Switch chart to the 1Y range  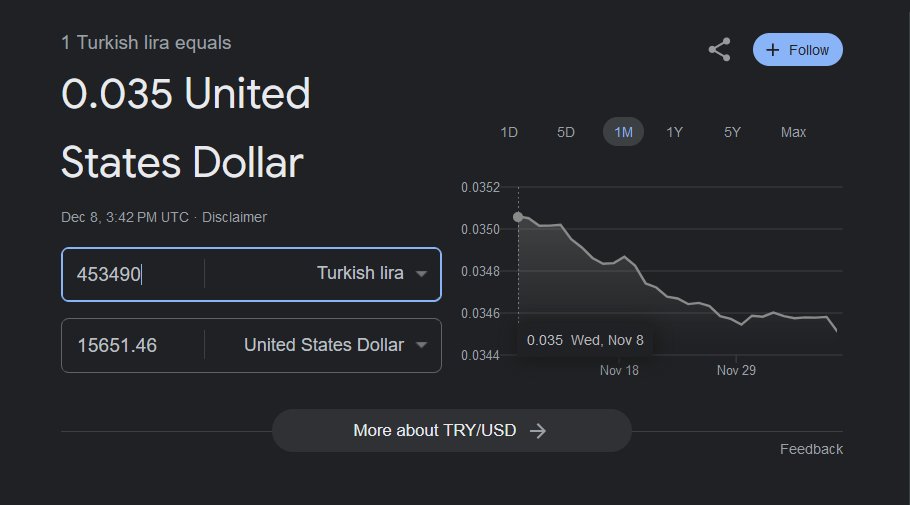(674, 132)
